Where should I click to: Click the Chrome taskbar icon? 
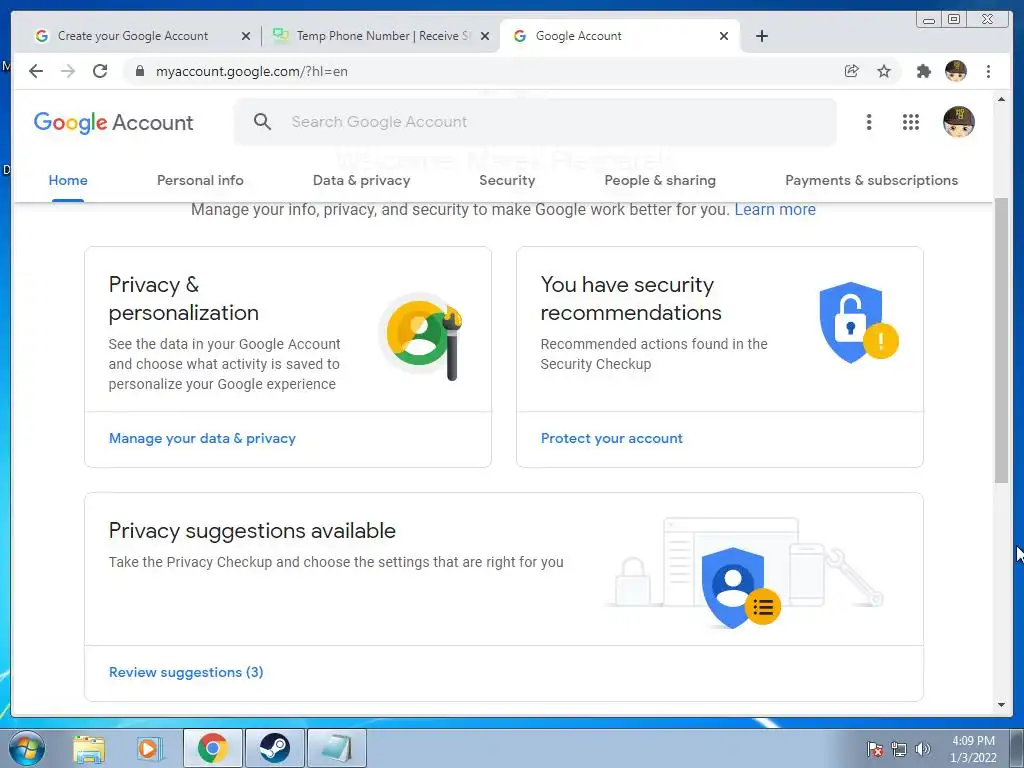pyautogui.click(x=213, y=748)
